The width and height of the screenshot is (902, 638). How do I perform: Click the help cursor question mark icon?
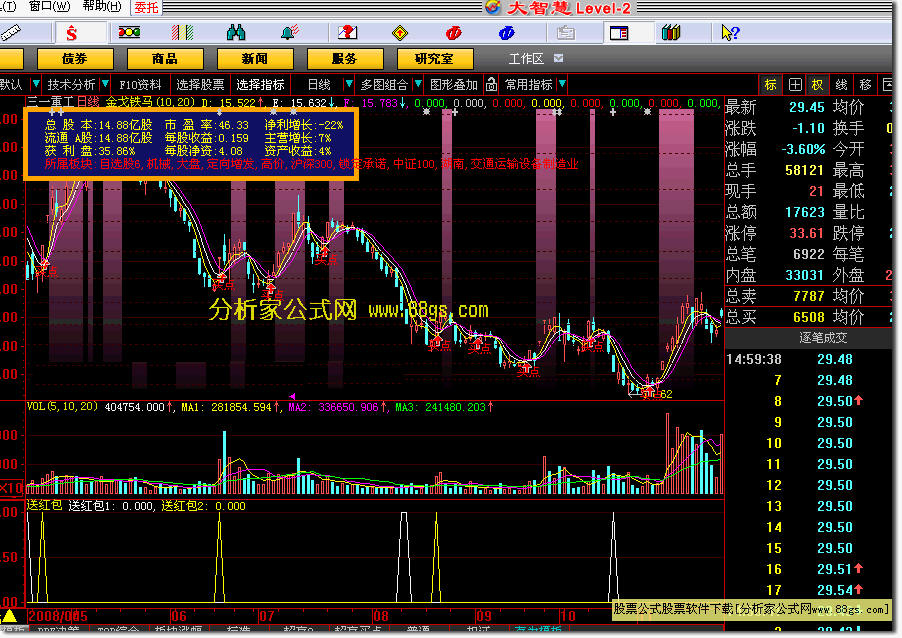pos(730,32)
